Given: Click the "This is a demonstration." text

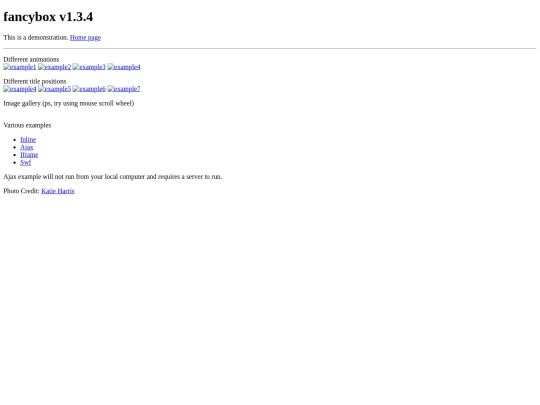Looking at the screenshot, I should pyautogui.click(x=36, y=38).
